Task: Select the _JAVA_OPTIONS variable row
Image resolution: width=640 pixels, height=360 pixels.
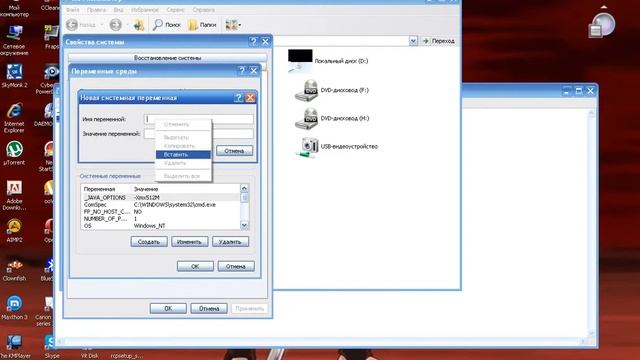Action: click(x=160, y=198)
